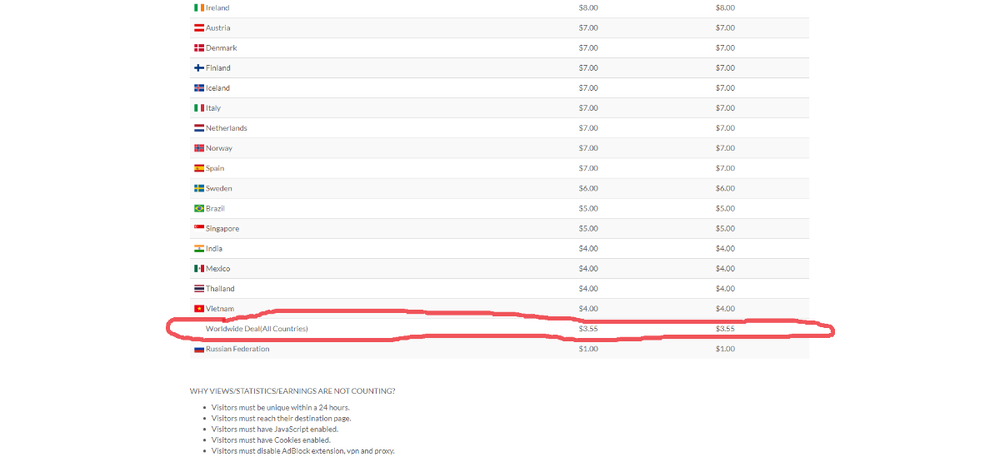Click the Thailand country label
This screenshot has height=467, width=1000.
220,288
